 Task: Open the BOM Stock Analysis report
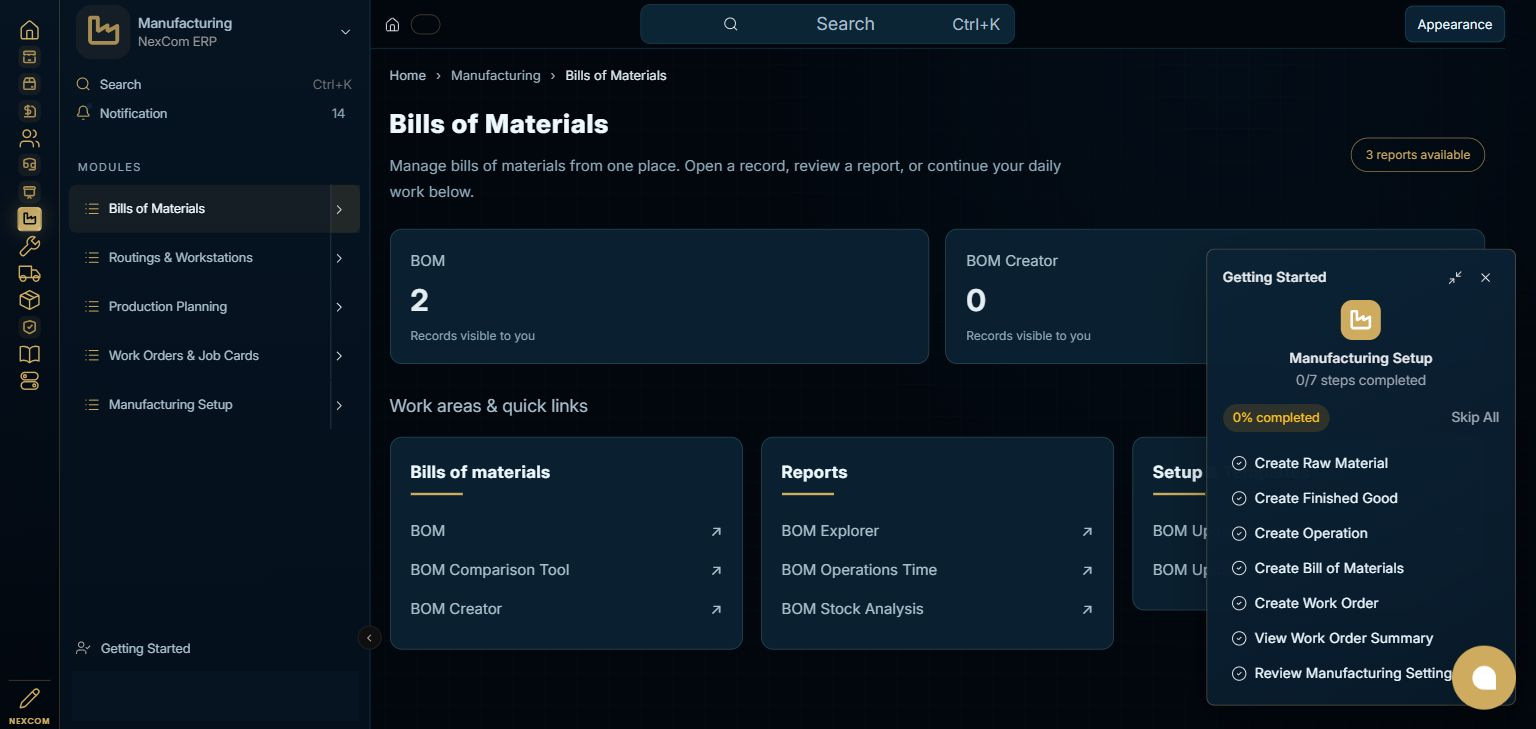coord(937,609)
